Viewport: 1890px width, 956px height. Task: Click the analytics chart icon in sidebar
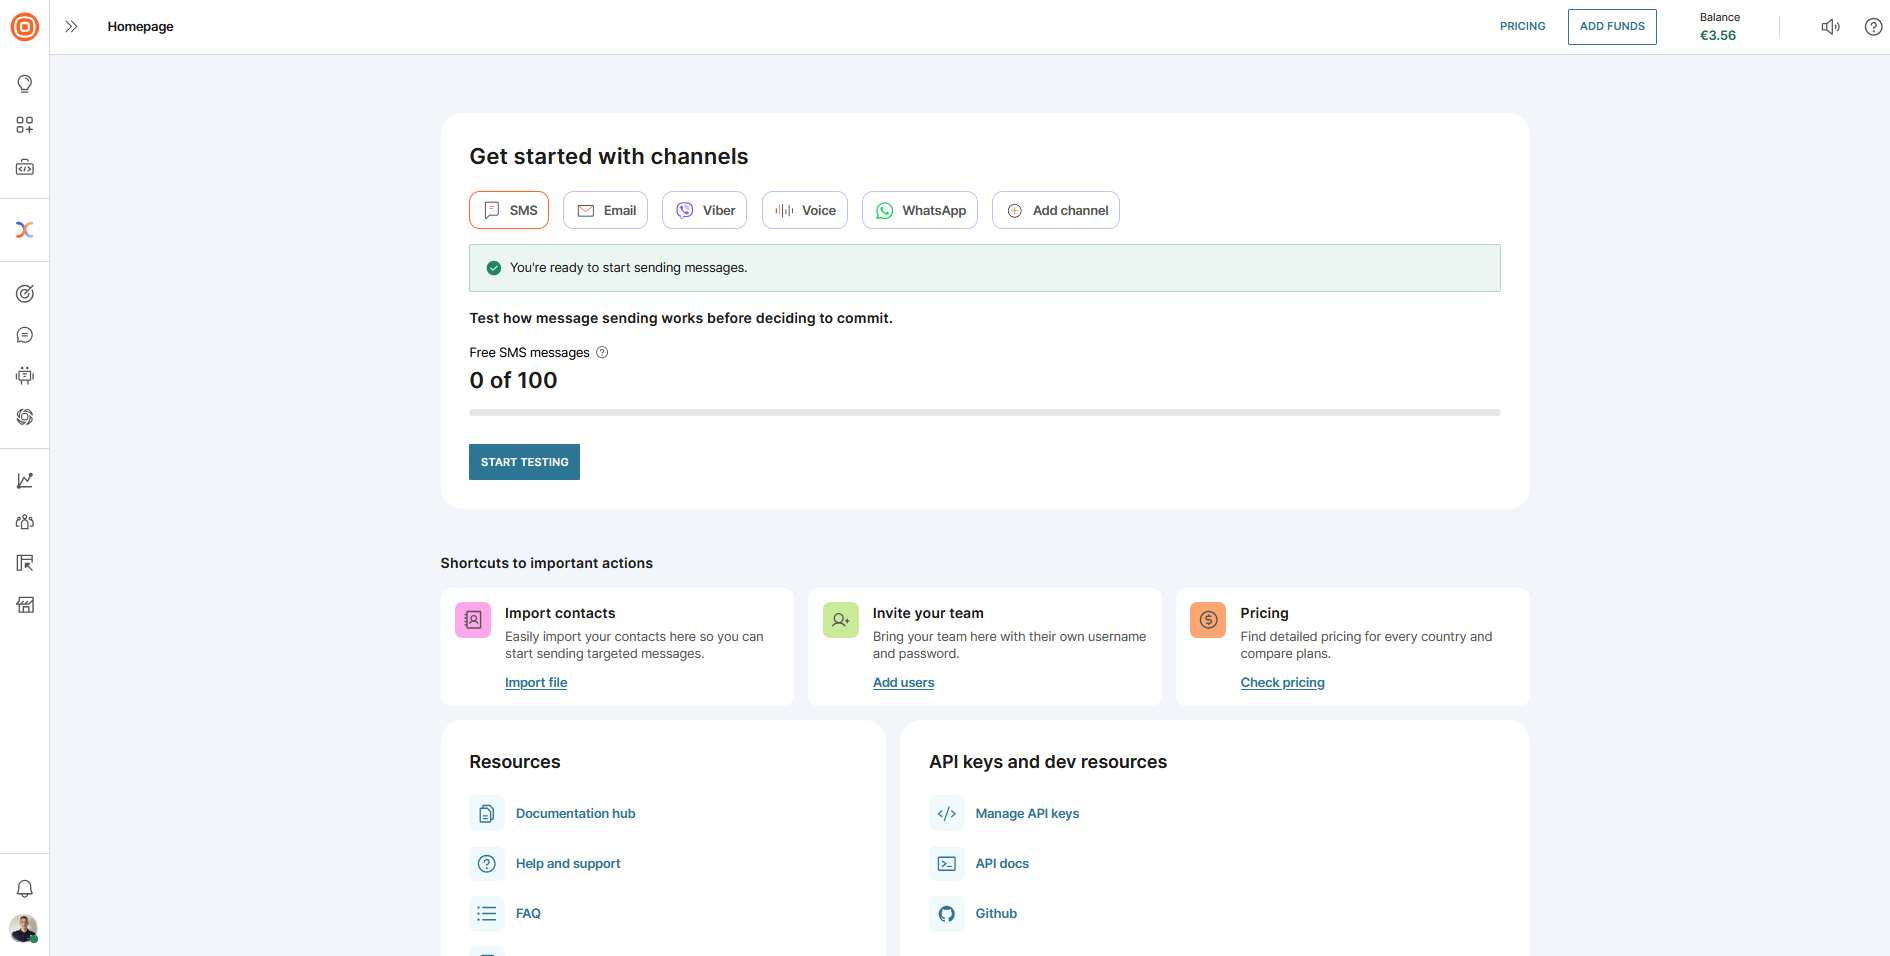(x=25, y=481)
